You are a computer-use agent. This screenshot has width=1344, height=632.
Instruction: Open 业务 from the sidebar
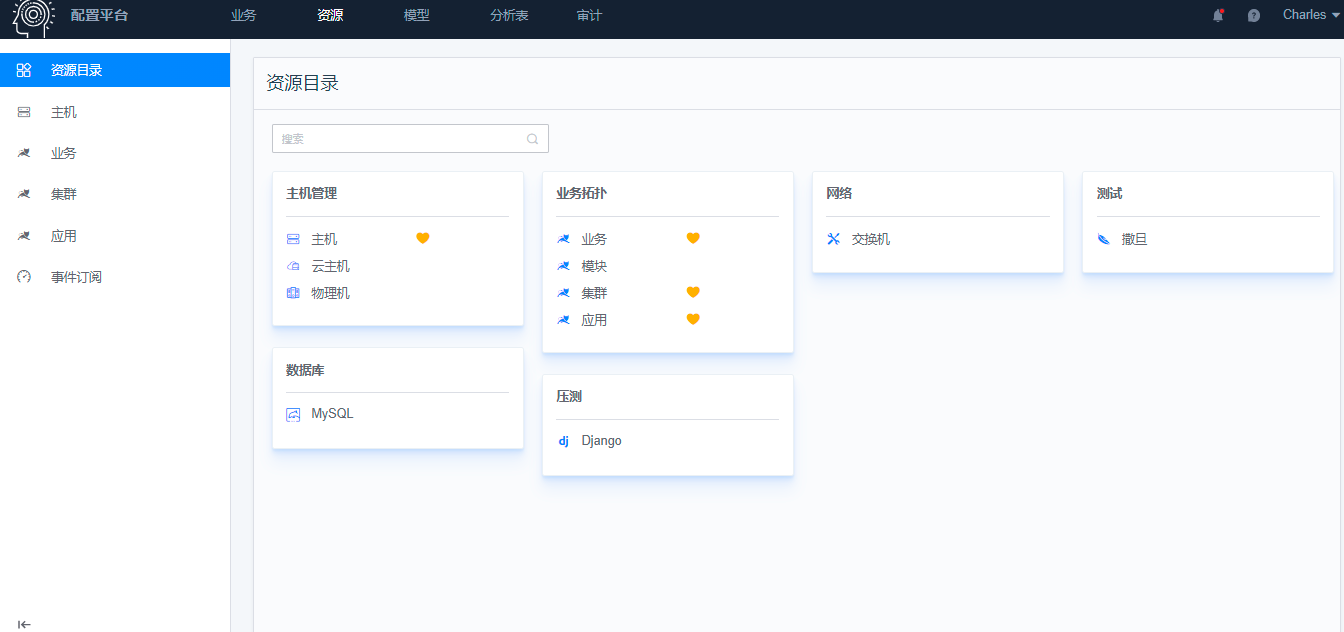click(x=115, y=153)
